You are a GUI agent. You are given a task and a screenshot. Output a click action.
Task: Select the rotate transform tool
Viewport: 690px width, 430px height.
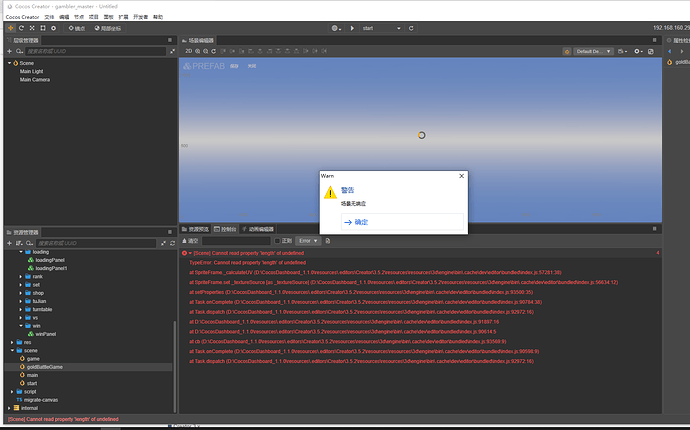(x=21, y=28)
